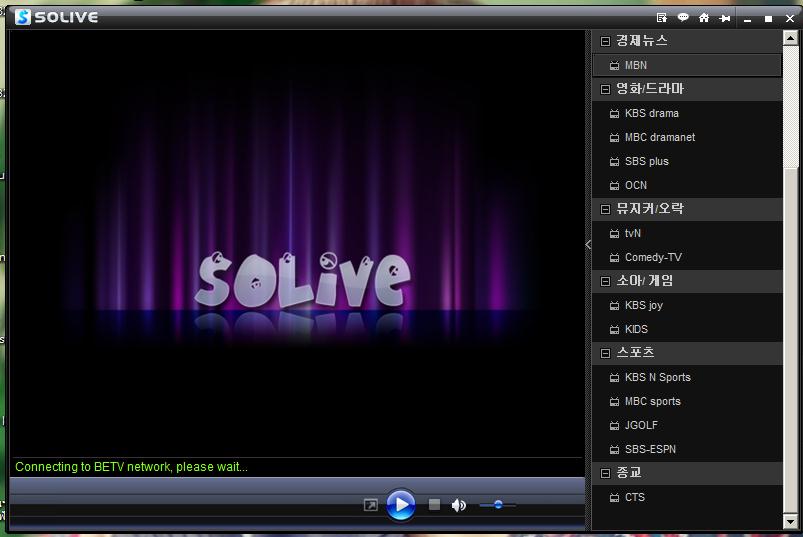Maximize the SOLIVE window
803x537 pixels.
(x=768, y=19)
